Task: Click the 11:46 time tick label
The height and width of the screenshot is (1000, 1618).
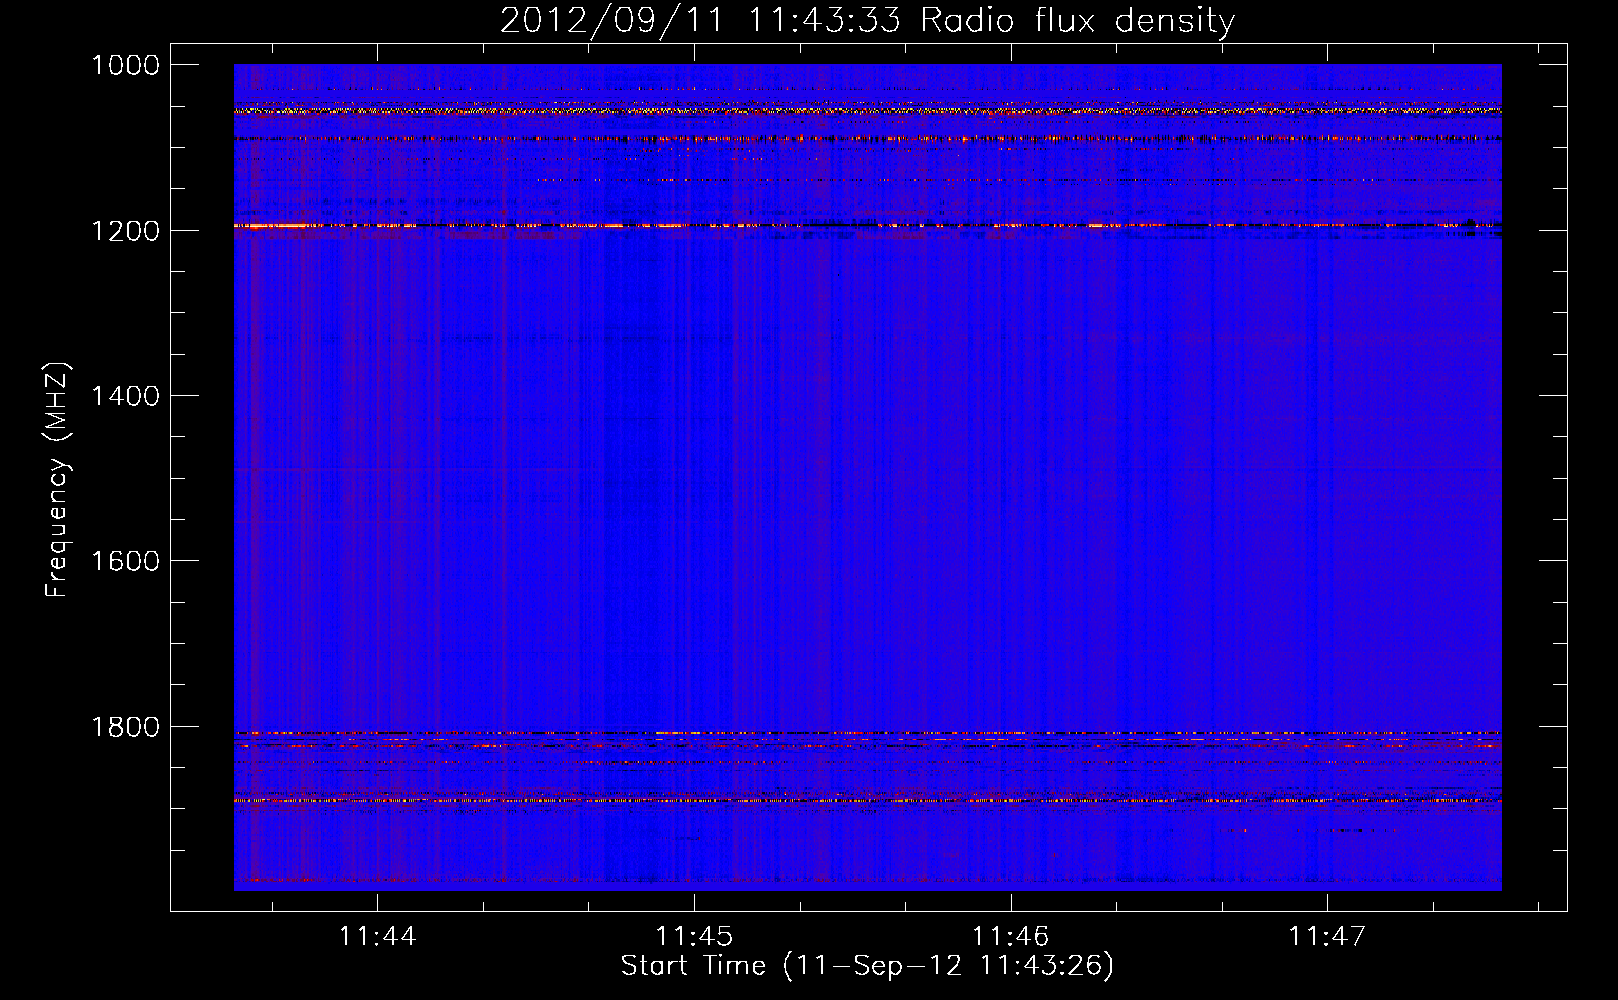Action: [x=1010, y=936]
